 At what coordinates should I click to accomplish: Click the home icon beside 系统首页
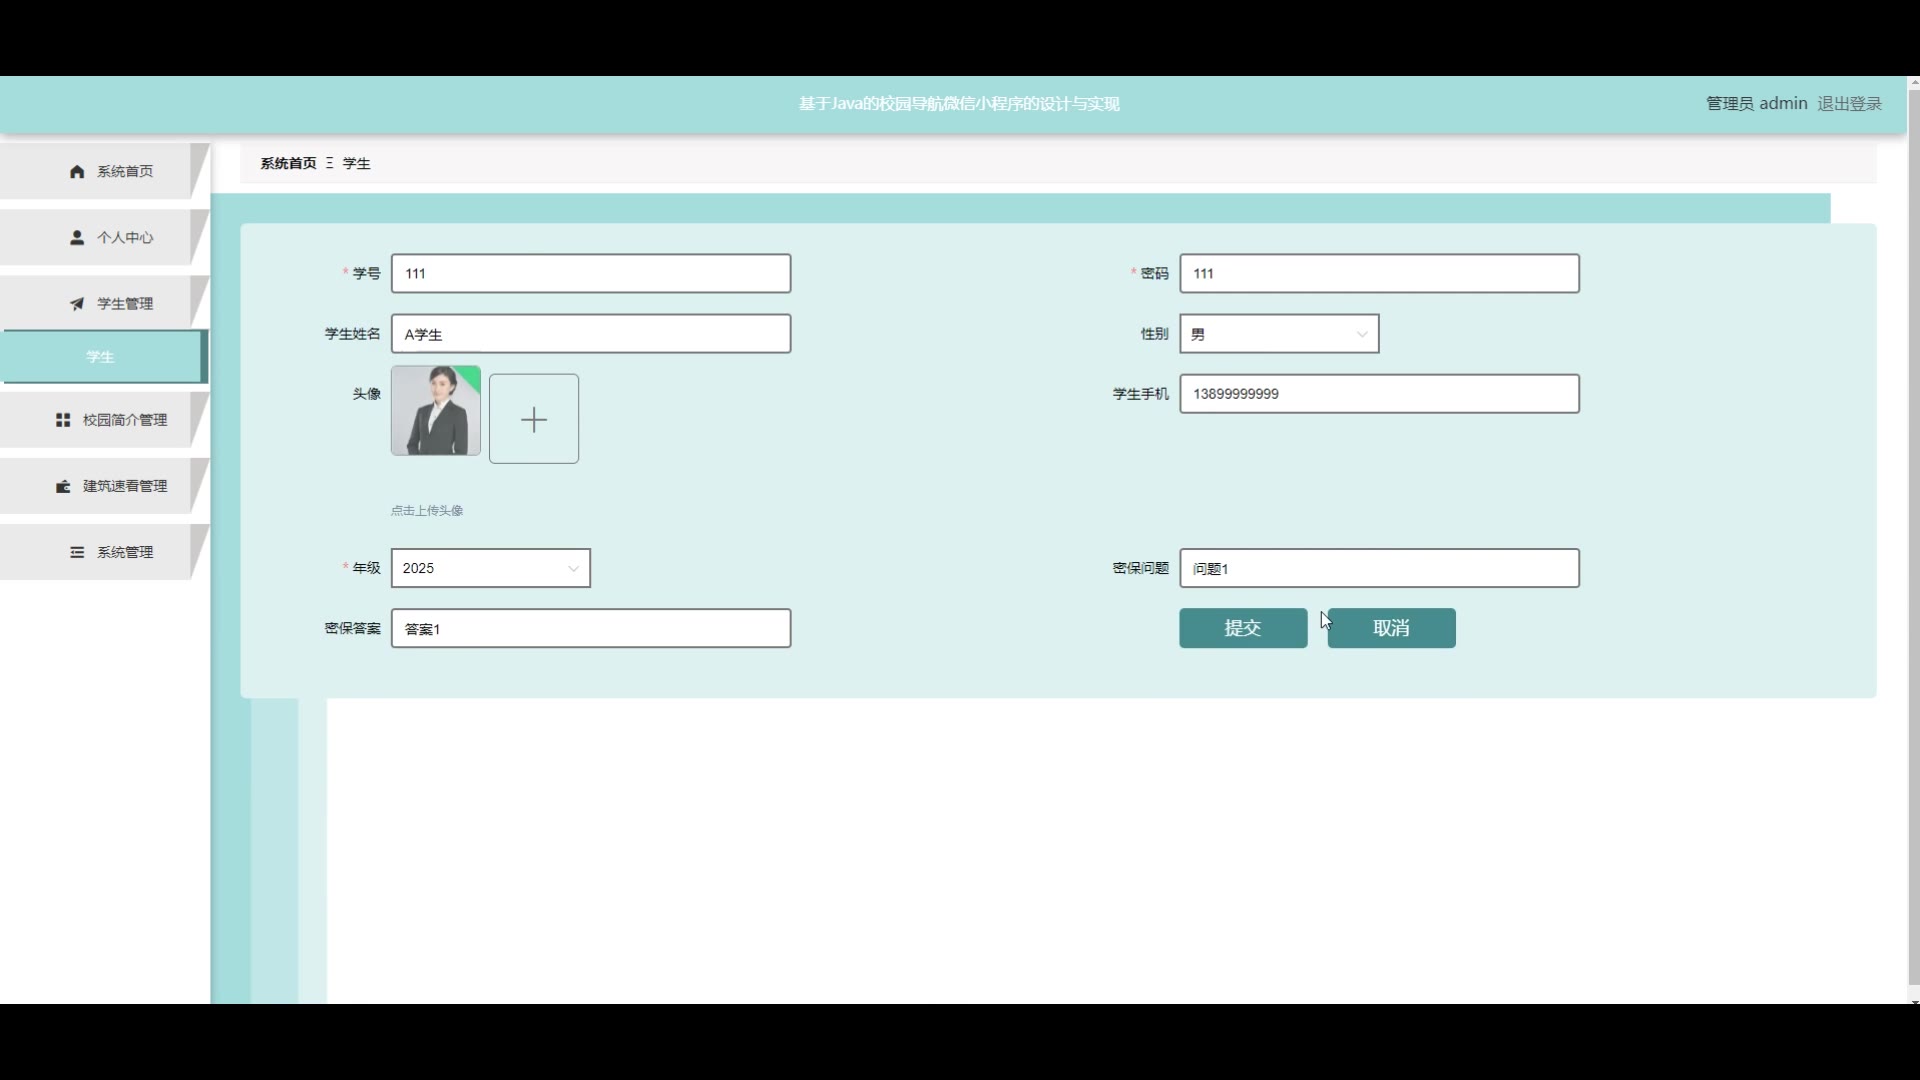77,172
